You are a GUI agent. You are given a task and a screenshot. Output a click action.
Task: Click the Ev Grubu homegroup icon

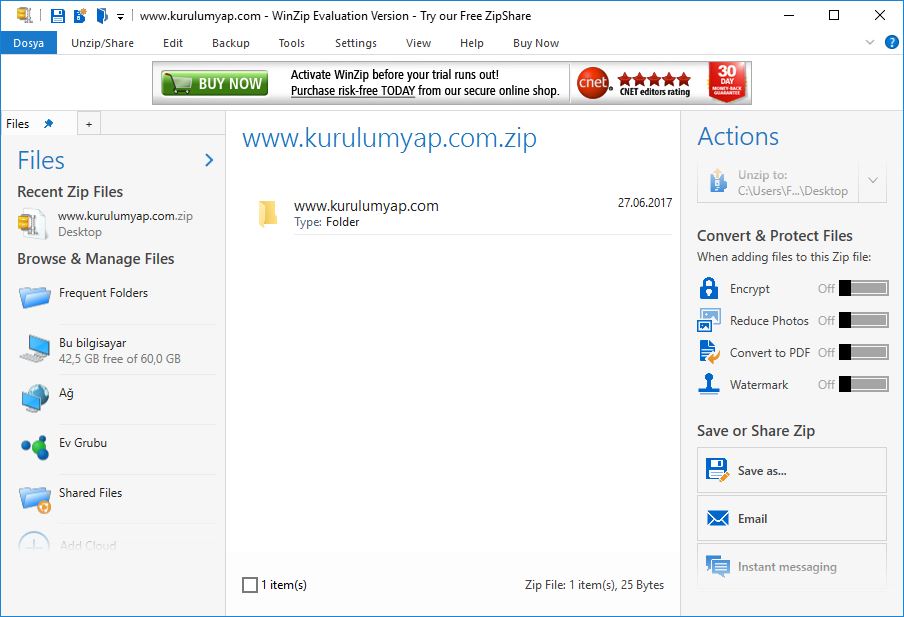coord(35,447)
